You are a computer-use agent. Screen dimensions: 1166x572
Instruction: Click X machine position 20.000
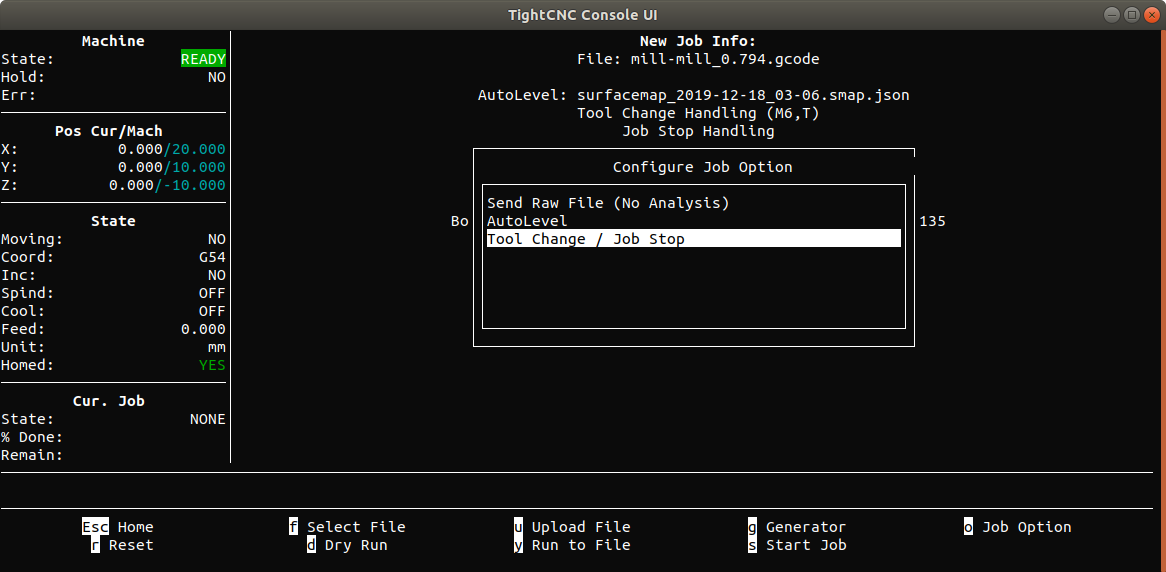point(198,149)
